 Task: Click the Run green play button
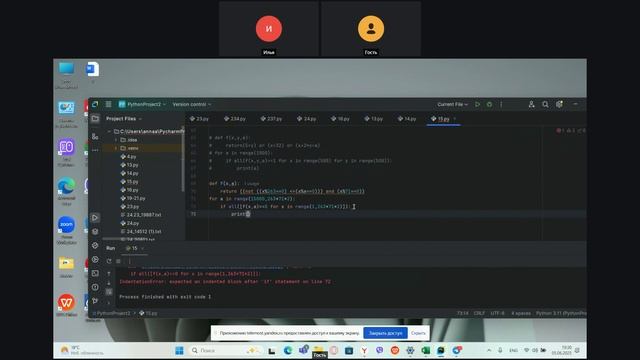click(477, 104)
